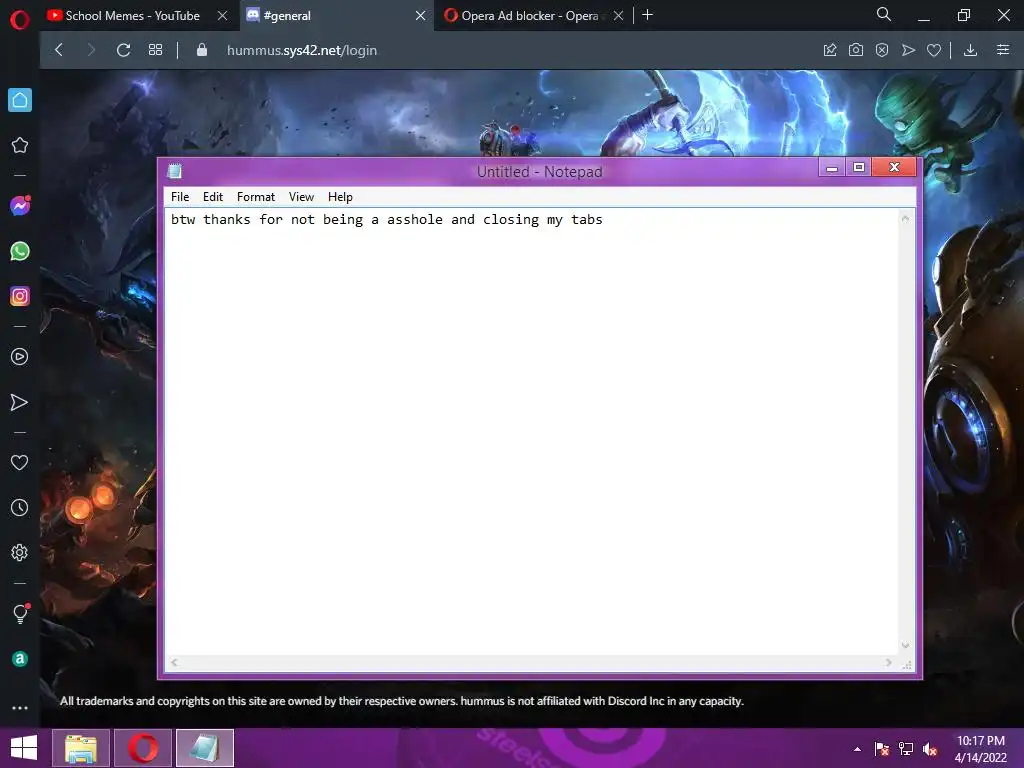The width and height of the screenshot is (1024, 768).
Task: Open the ad blocker shield icon in address bar
Action: pyautogui.click(x=882, y=50)
